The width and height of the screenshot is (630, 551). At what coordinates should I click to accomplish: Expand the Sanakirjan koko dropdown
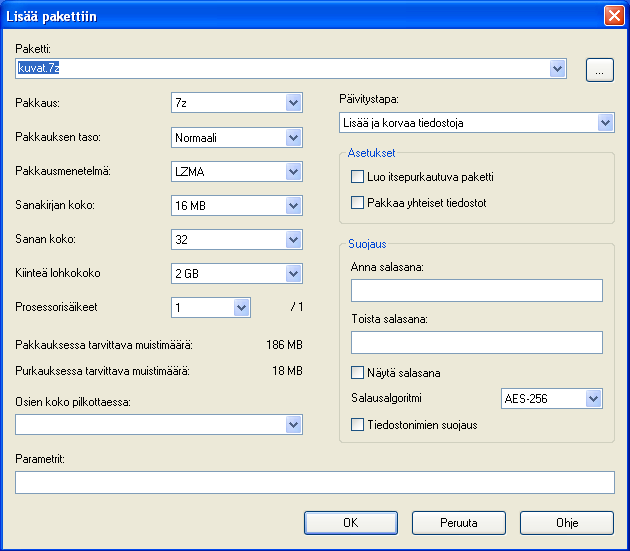(237, 205)
